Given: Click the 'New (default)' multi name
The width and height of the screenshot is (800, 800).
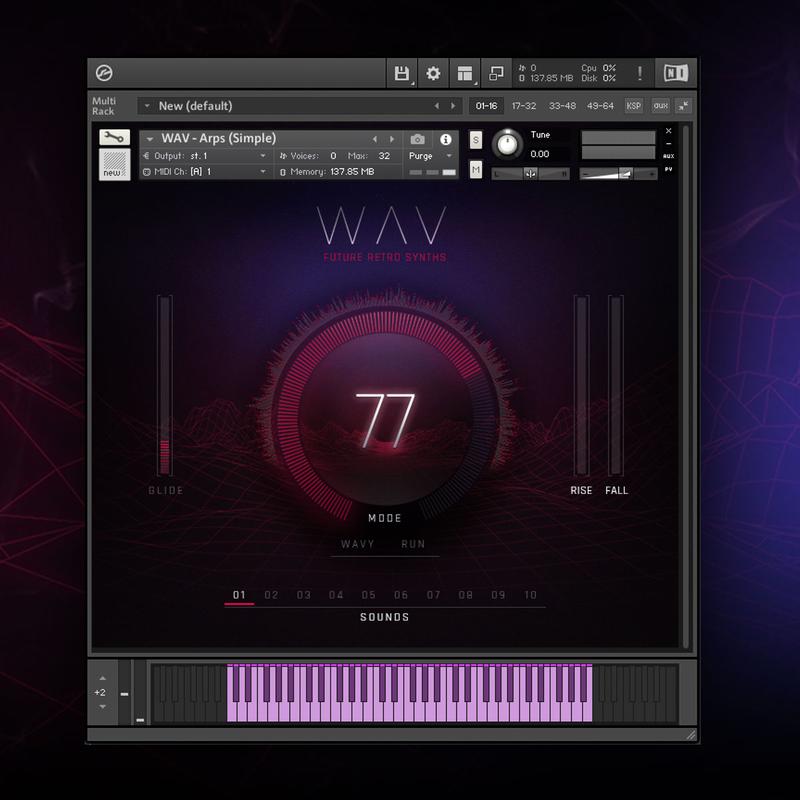Looking at the screenshot, I should point(195,106).
